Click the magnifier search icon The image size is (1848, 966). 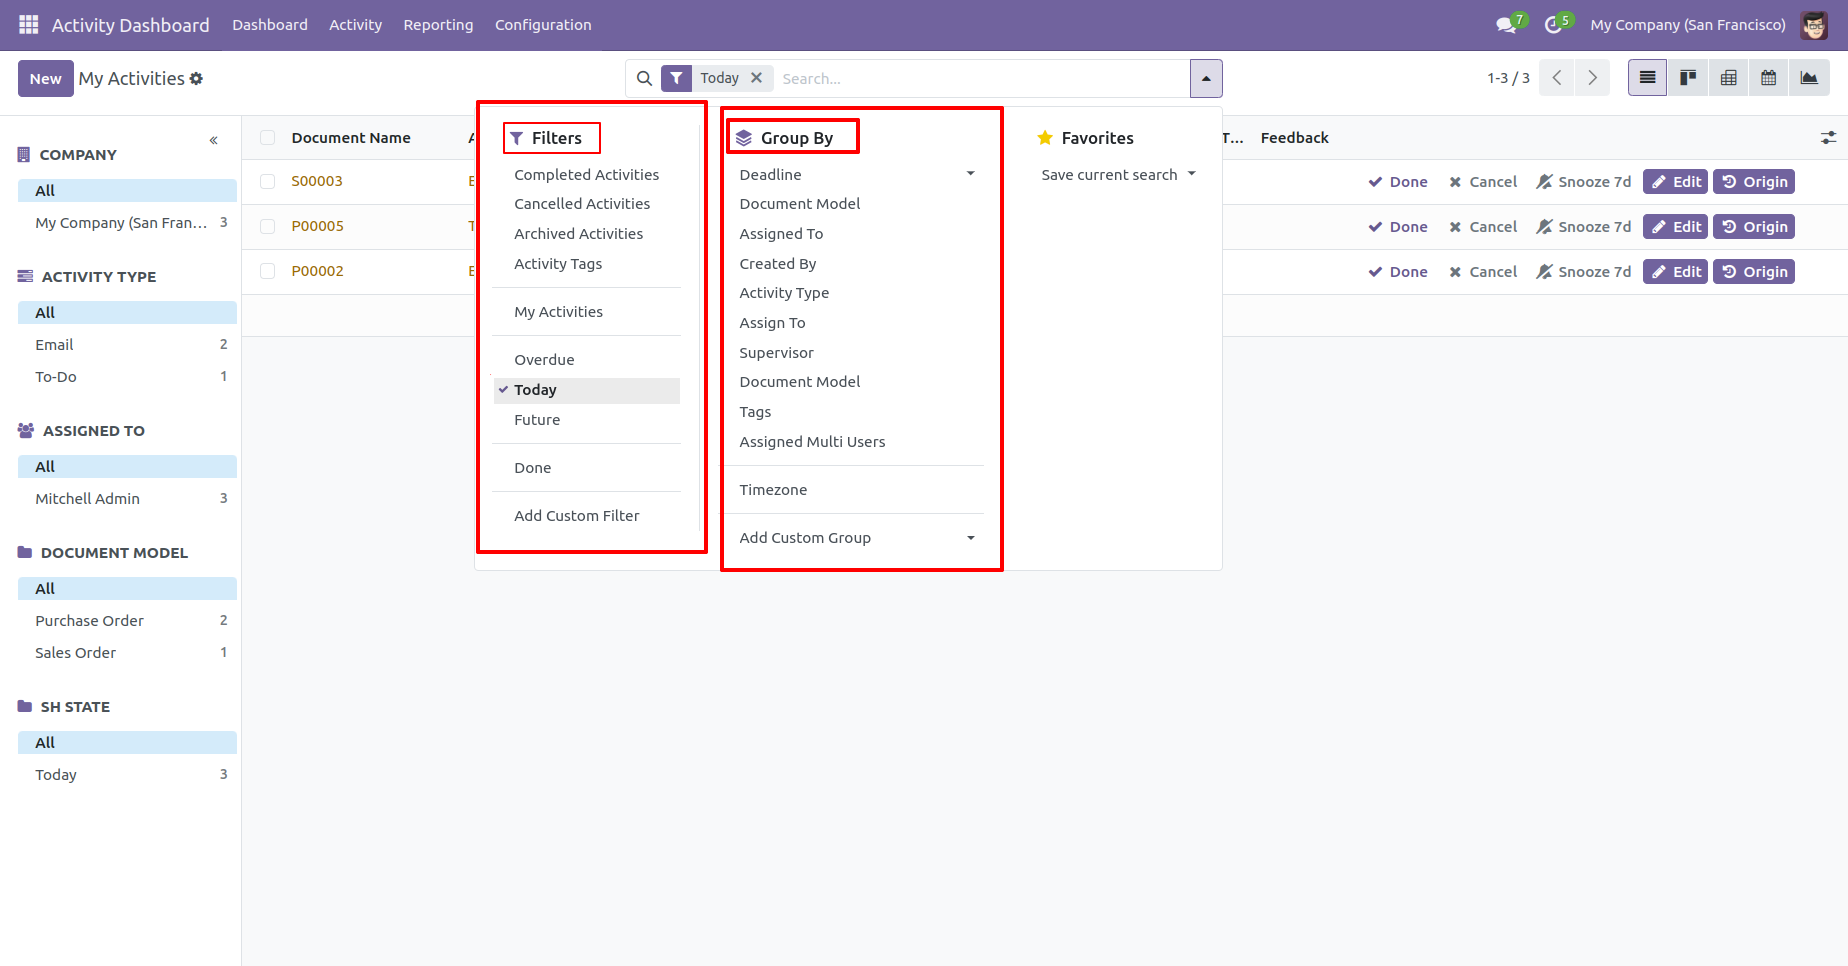pyautogui.click(x=644, y=78)
